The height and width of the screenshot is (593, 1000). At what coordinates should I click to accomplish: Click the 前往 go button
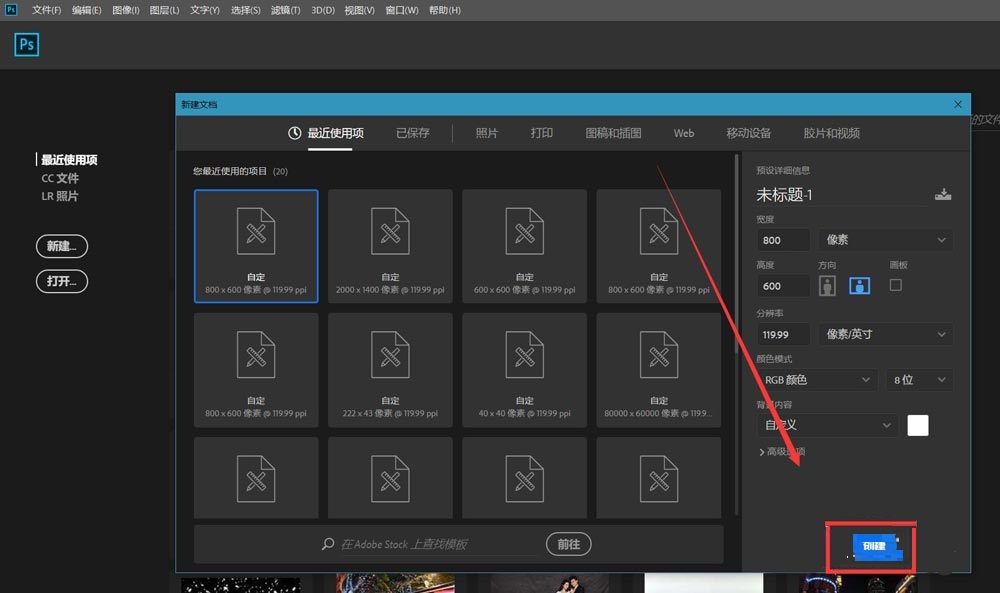click(568, 544)
